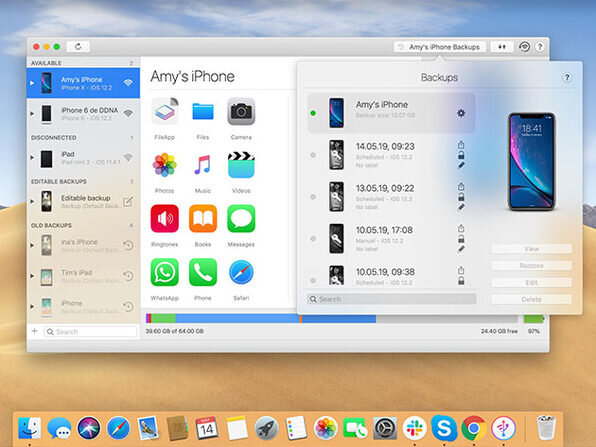Screen dimensions: 596x447
Task: Click edit pencil for 10.05.19, 17:08 backup
Action: pos(461,249)
